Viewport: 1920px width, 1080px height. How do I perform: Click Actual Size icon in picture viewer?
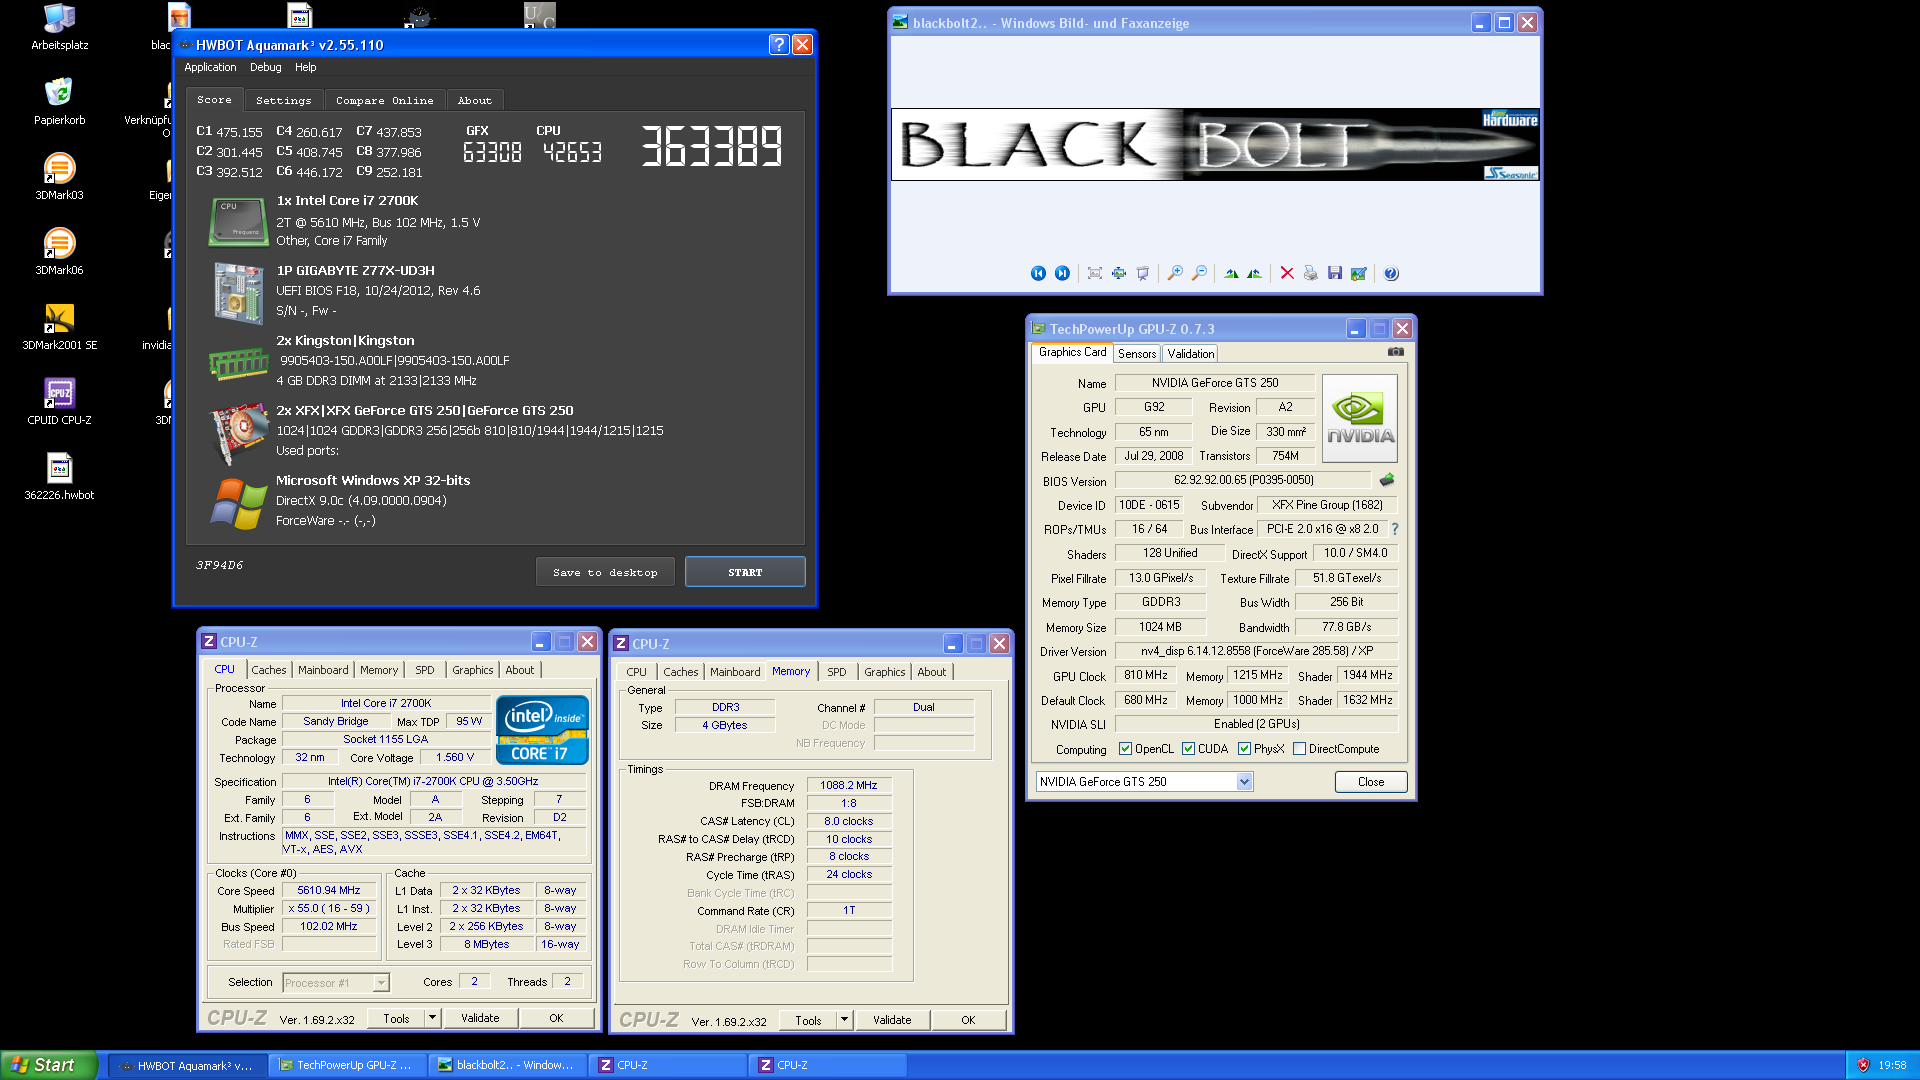point(1119,273)
